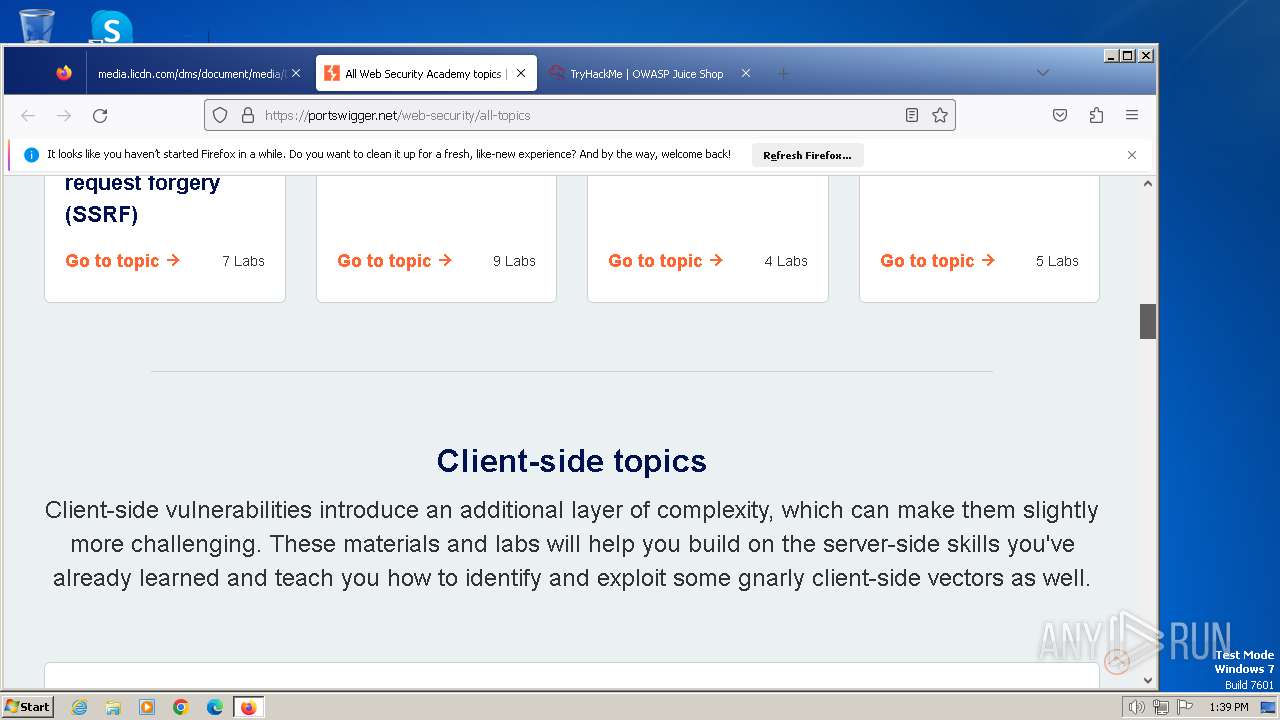Open Firefox application hamburger menu
The height and width of the screenshot is (720, 1280).
[1132, 115]
